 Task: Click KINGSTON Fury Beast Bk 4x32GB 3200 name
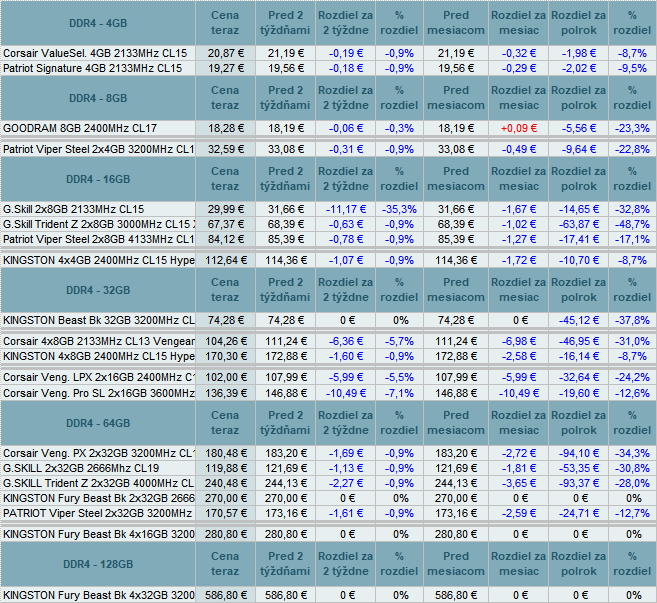[x=98, y=595]
